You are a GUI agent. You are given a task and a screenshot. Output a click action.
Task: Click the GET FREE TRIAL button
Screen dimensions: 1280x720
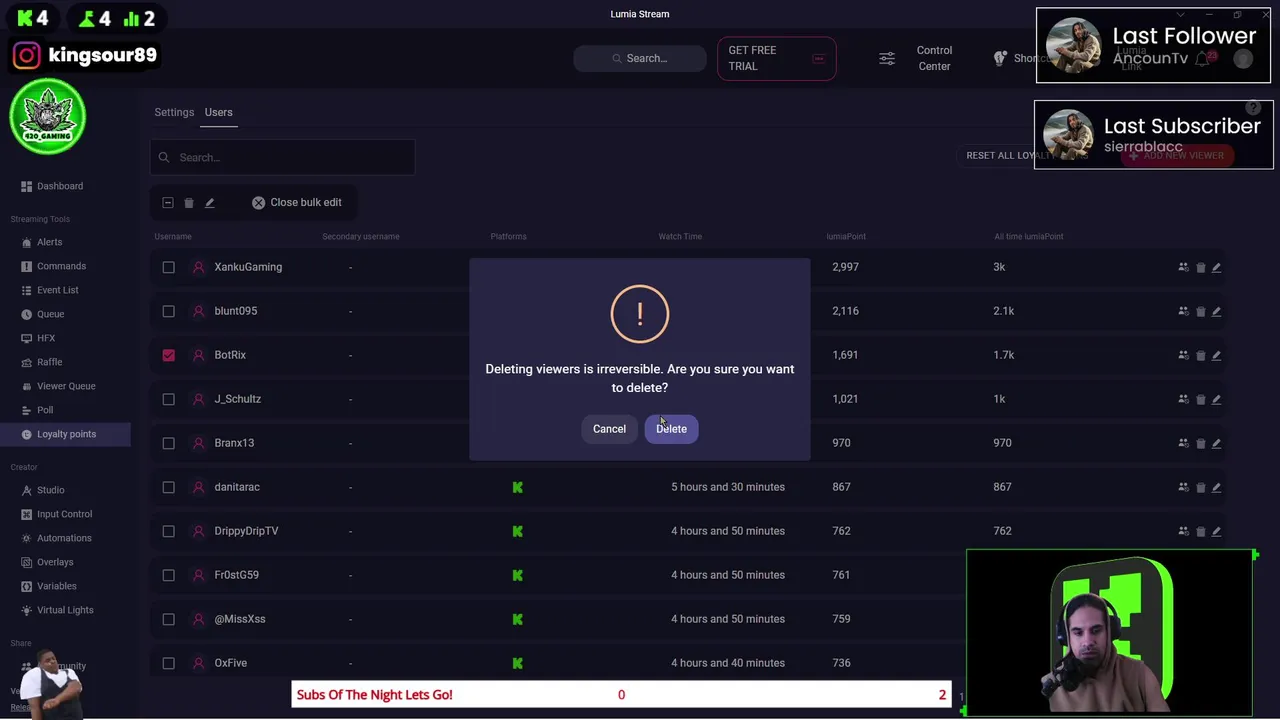pyautogui.click(x=776, y=58)
